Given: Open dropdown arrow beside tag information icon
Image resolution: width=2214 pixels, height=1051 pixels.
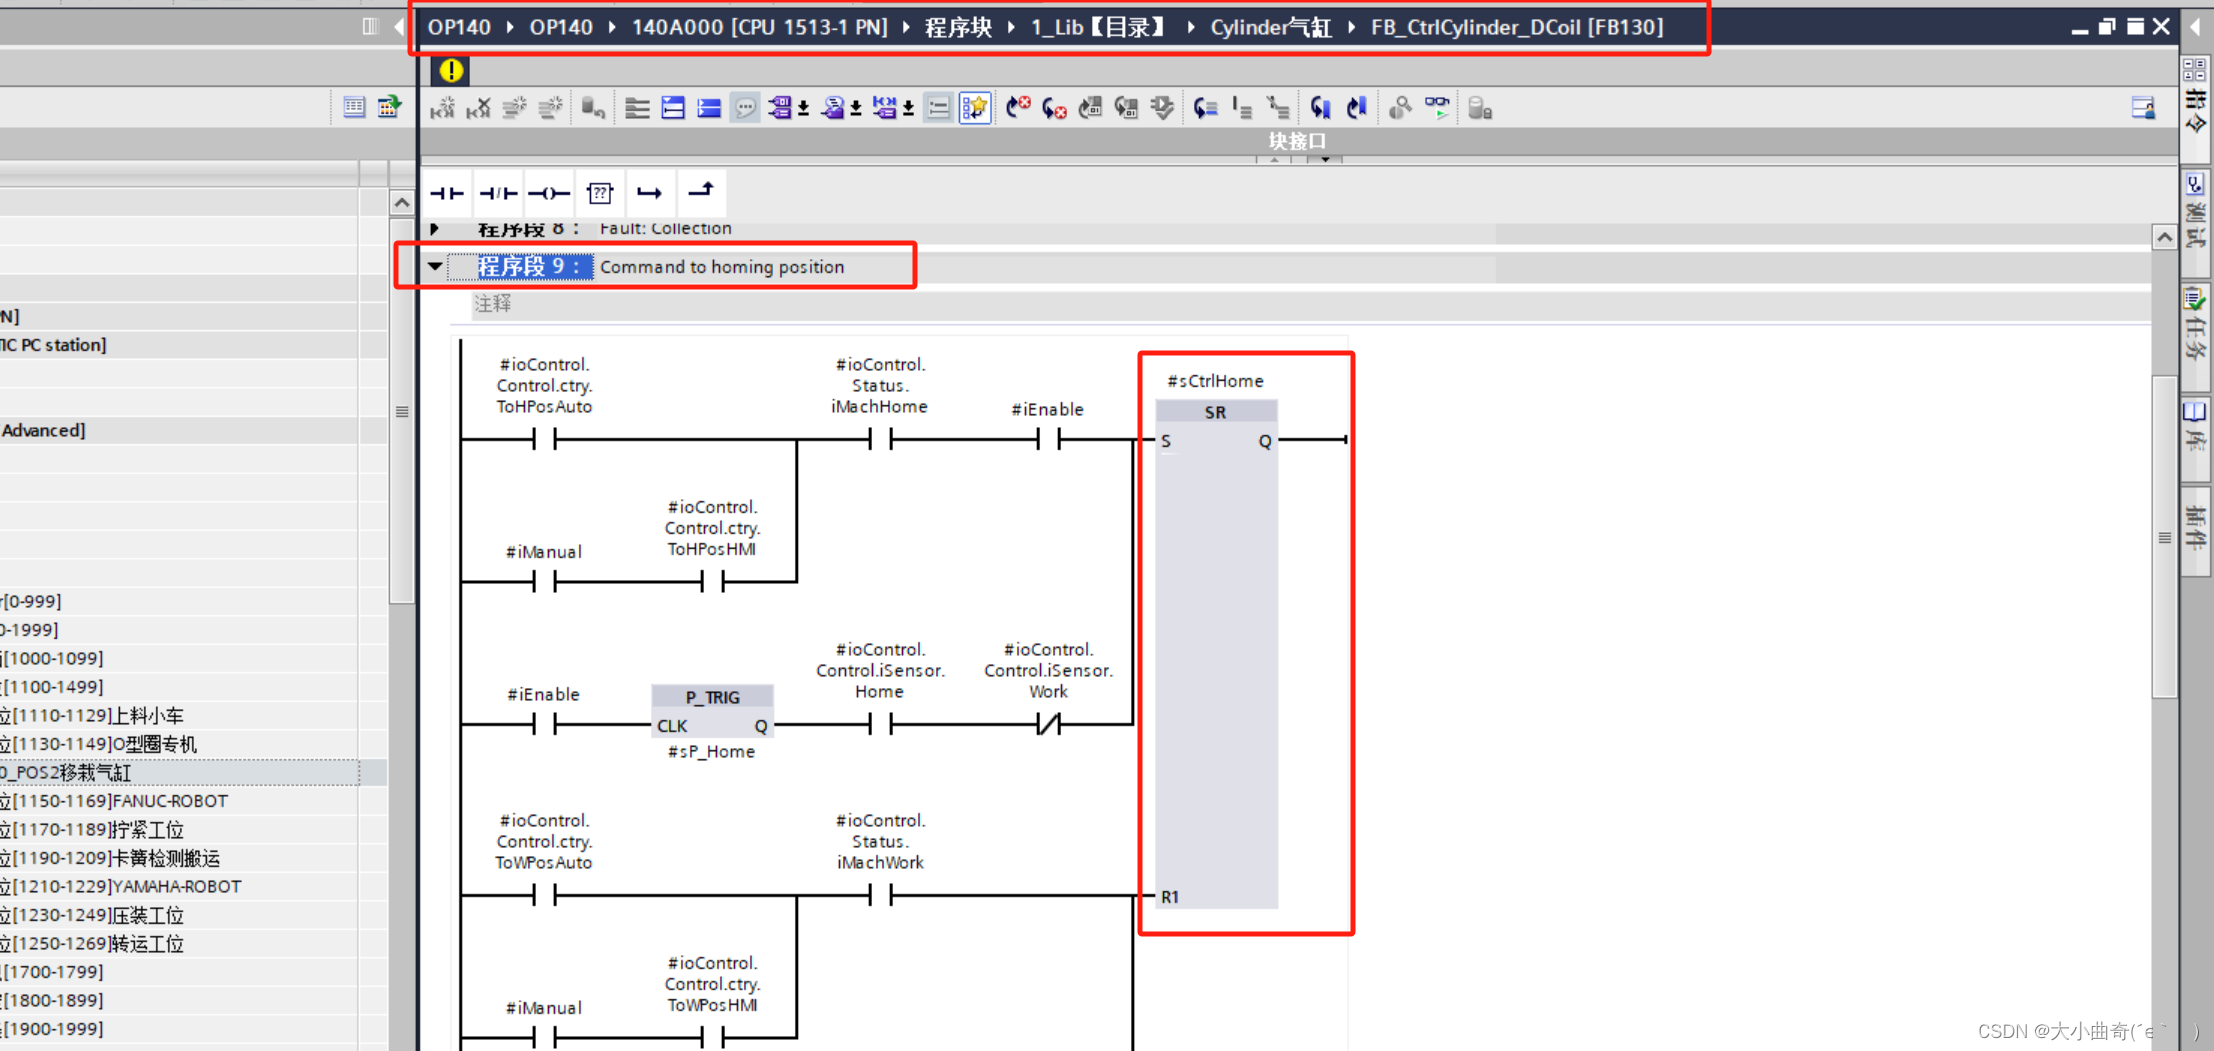Looking at the screenshot, I should (856, 108).
